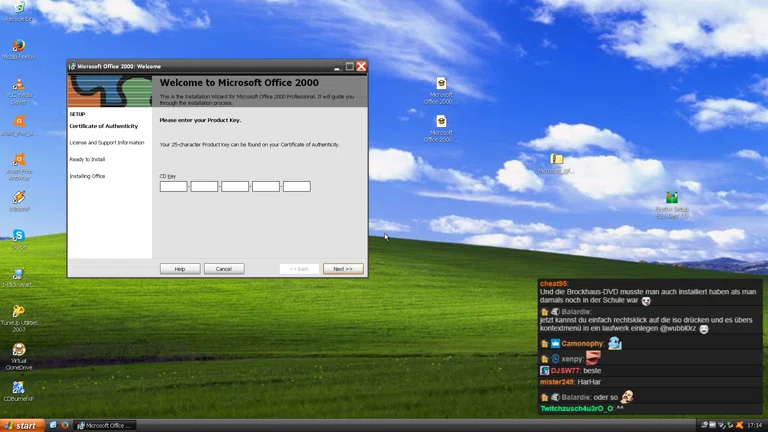Click the Start button
Screen dimensions: 768x432
tap(23, 425)
